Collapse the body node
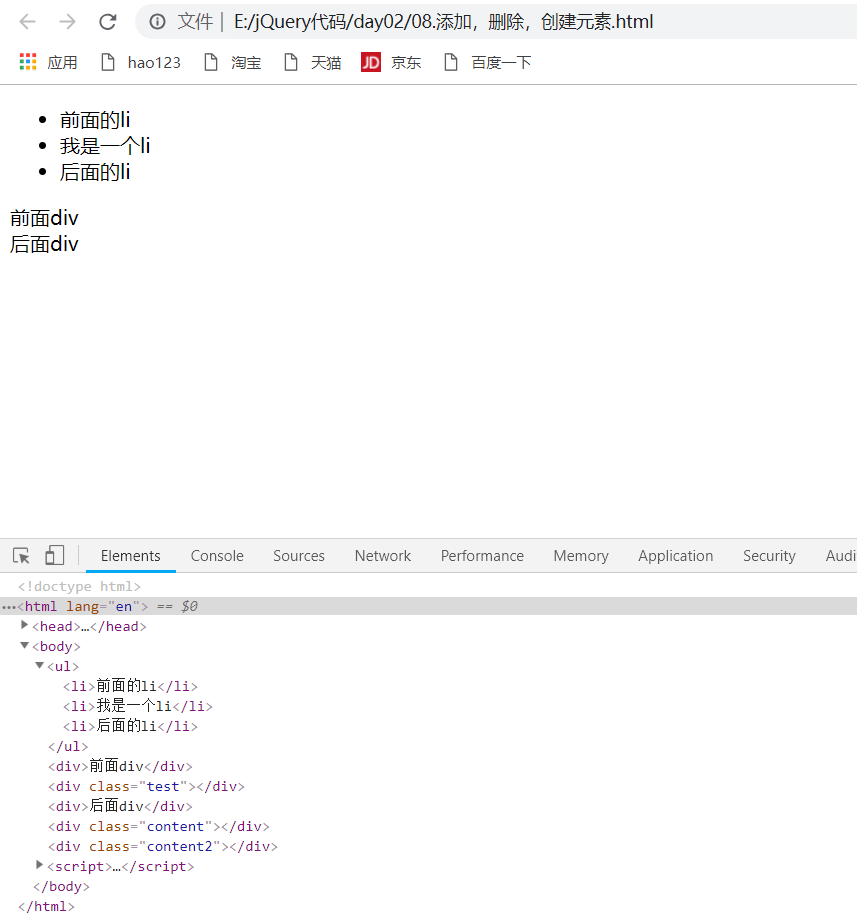857x922 pixels. tap(24, 646)
